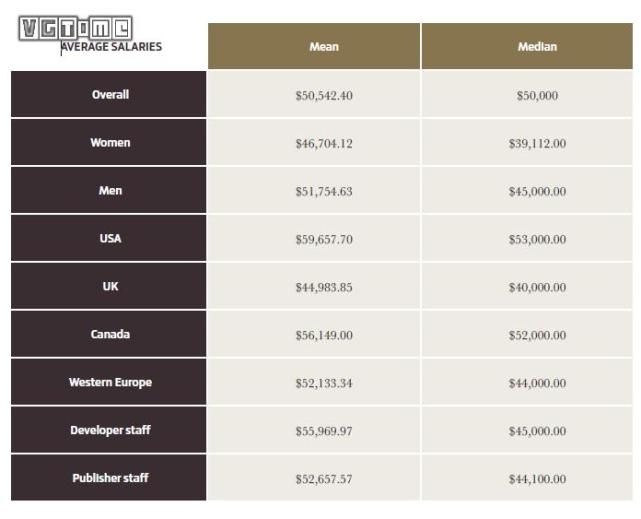Click the UK mean value $44,983.85
641x519 pixels.
[x=324, y=287]
